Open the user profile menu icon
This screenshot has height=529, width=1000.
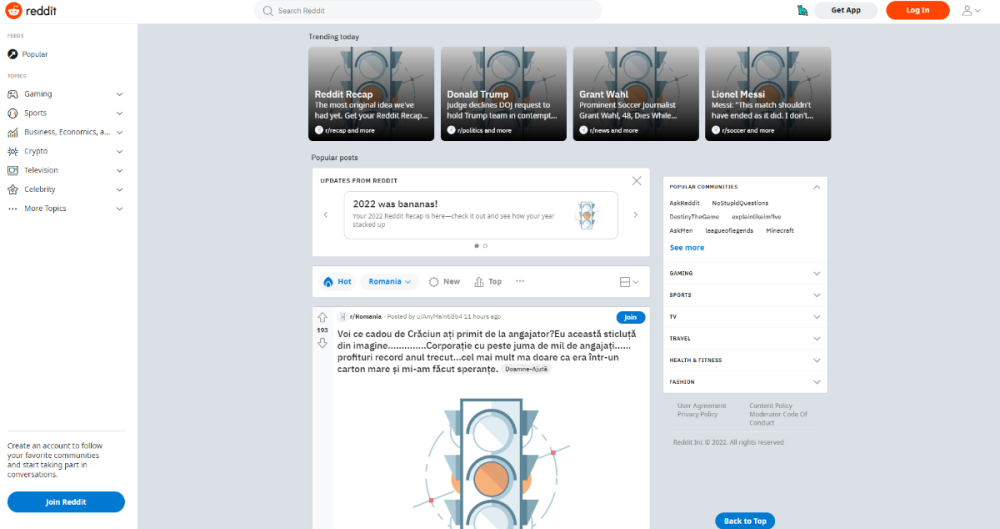coord(971,11)
